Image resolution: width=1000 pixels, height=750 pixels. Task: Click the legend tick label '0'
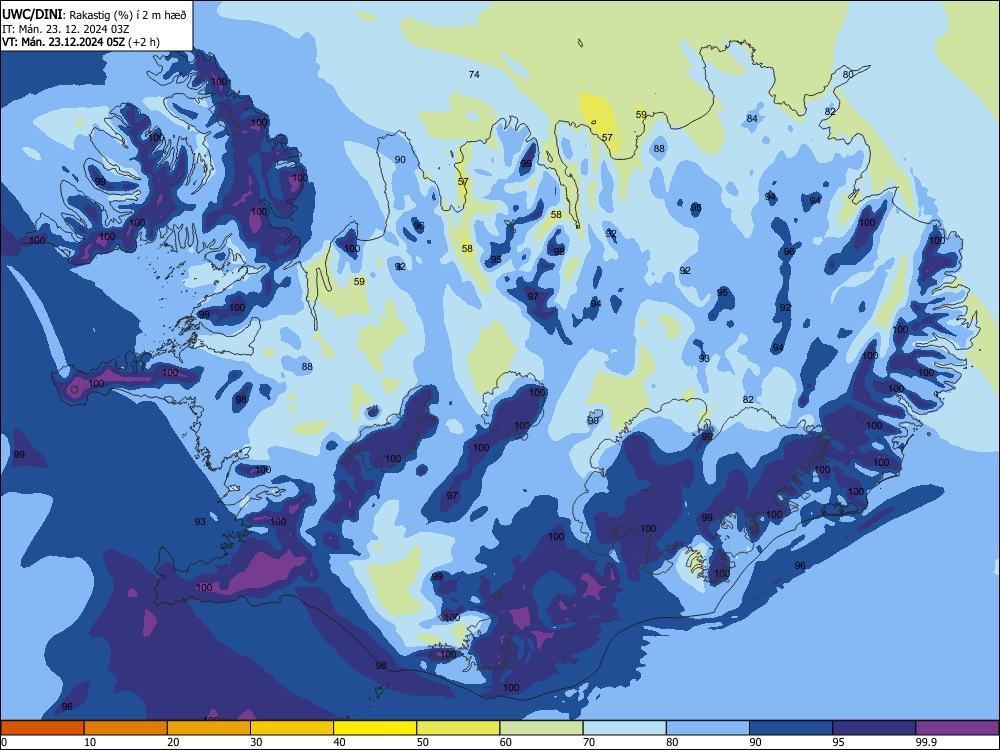click(4, 742)
